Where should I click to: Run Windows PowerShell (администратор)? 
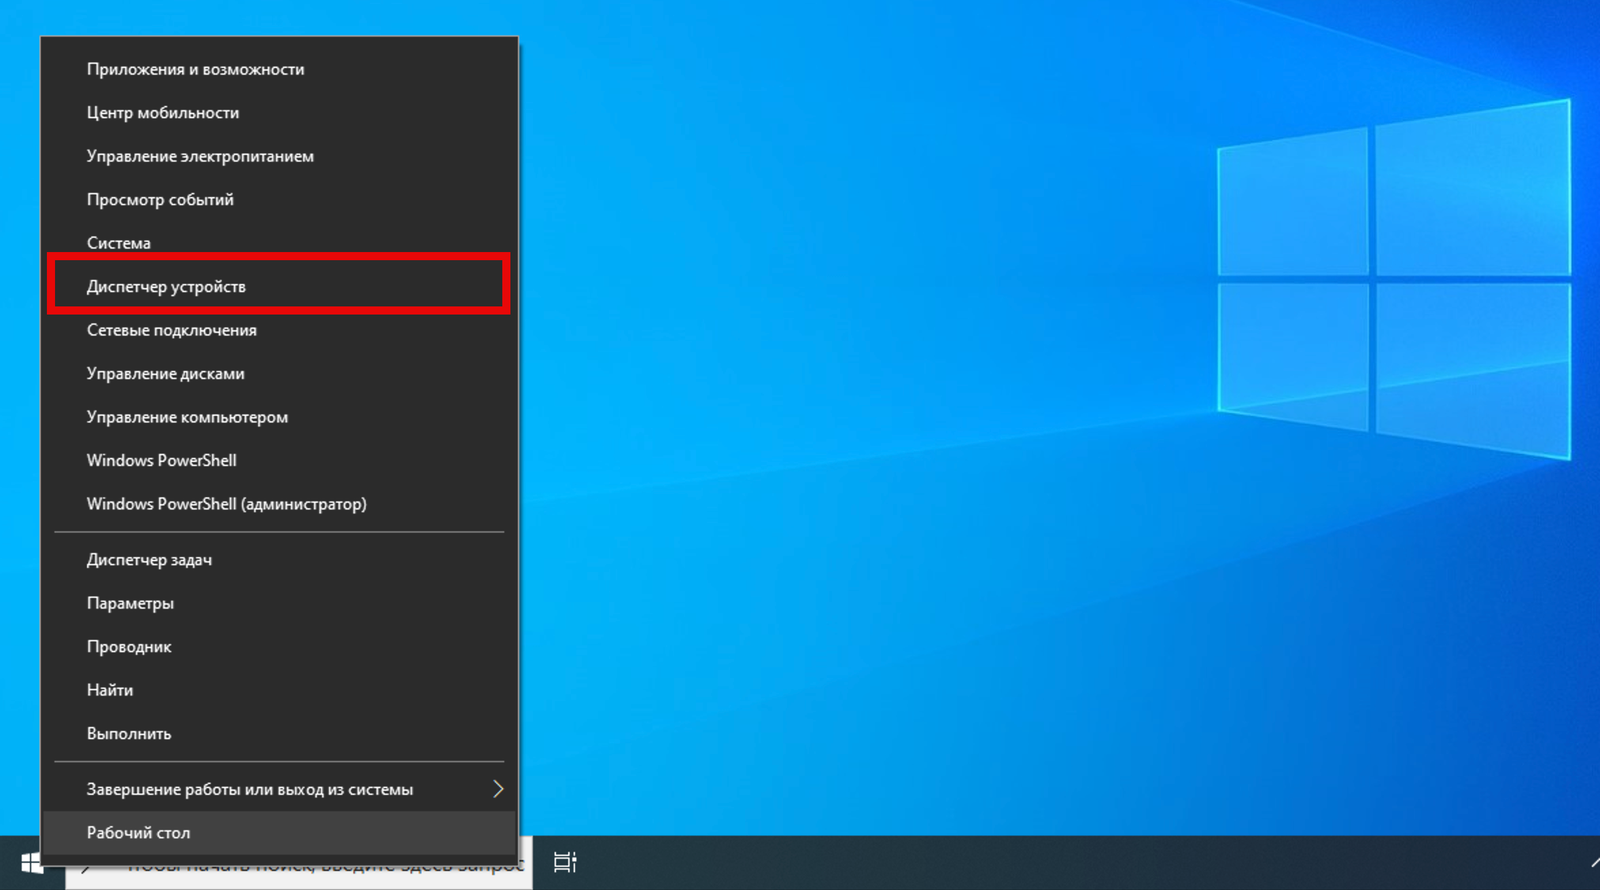point(279,504)
